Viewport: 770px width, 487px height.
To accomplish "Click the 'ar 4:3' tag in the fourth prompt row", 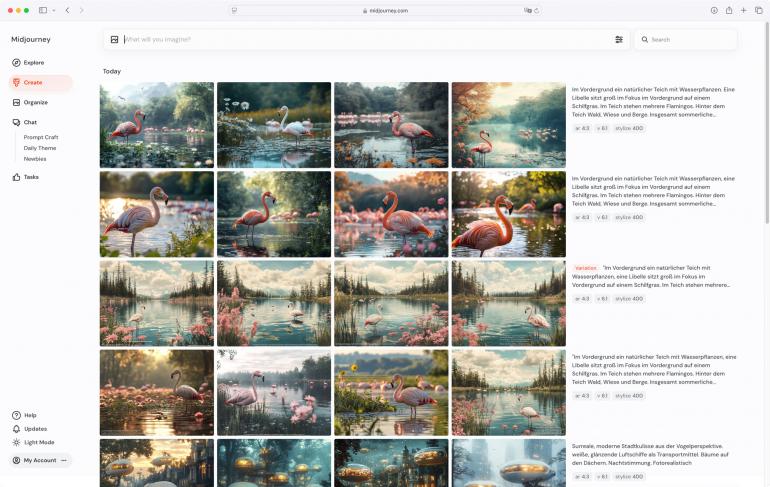I will pyautogui.click(x=582, y=395).
